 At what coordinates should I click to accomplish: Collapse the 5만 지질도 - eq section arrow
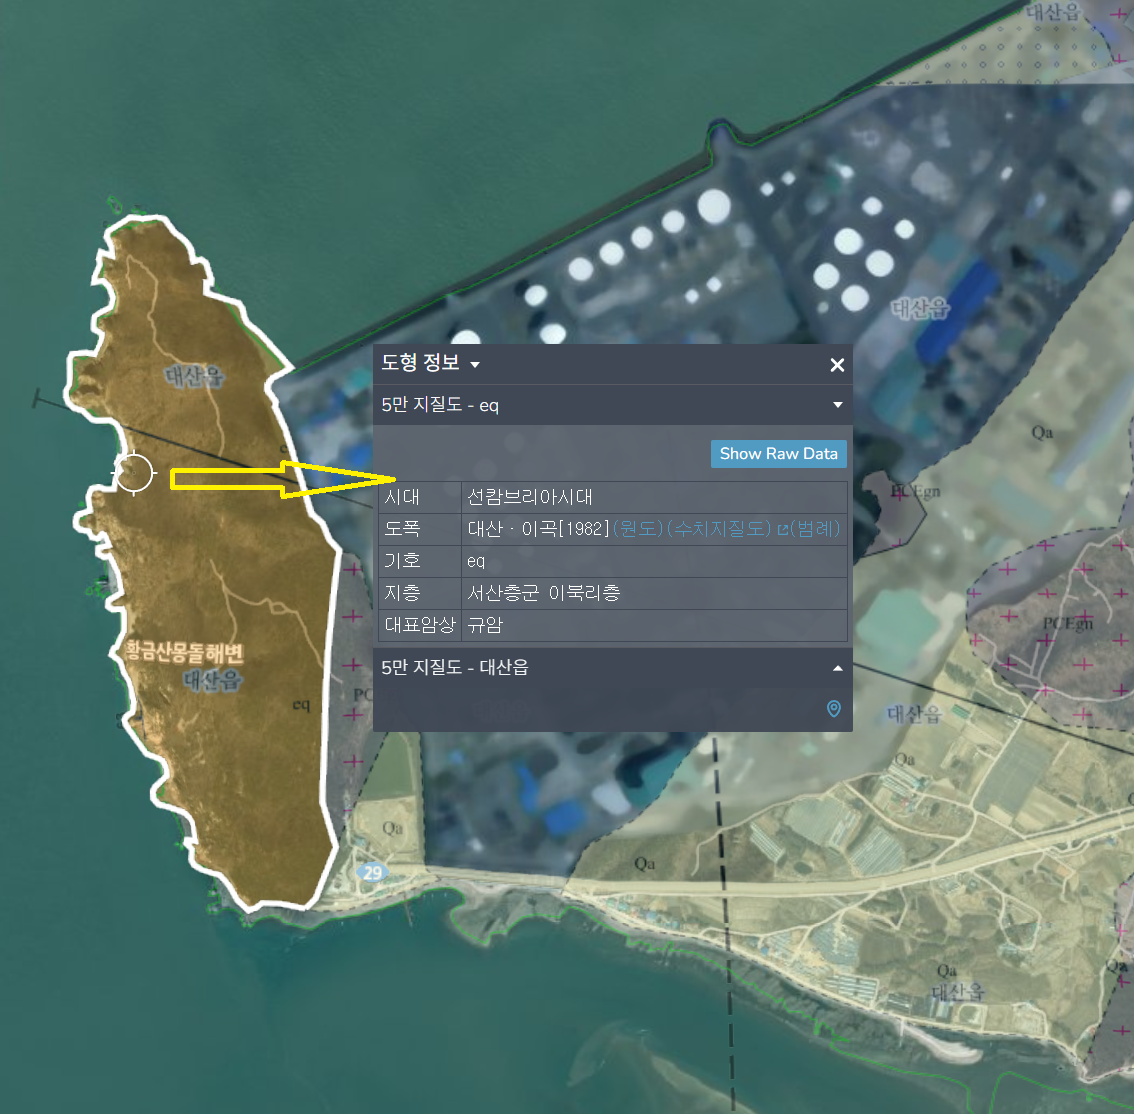pyautogui.click(x=837, y=405)
